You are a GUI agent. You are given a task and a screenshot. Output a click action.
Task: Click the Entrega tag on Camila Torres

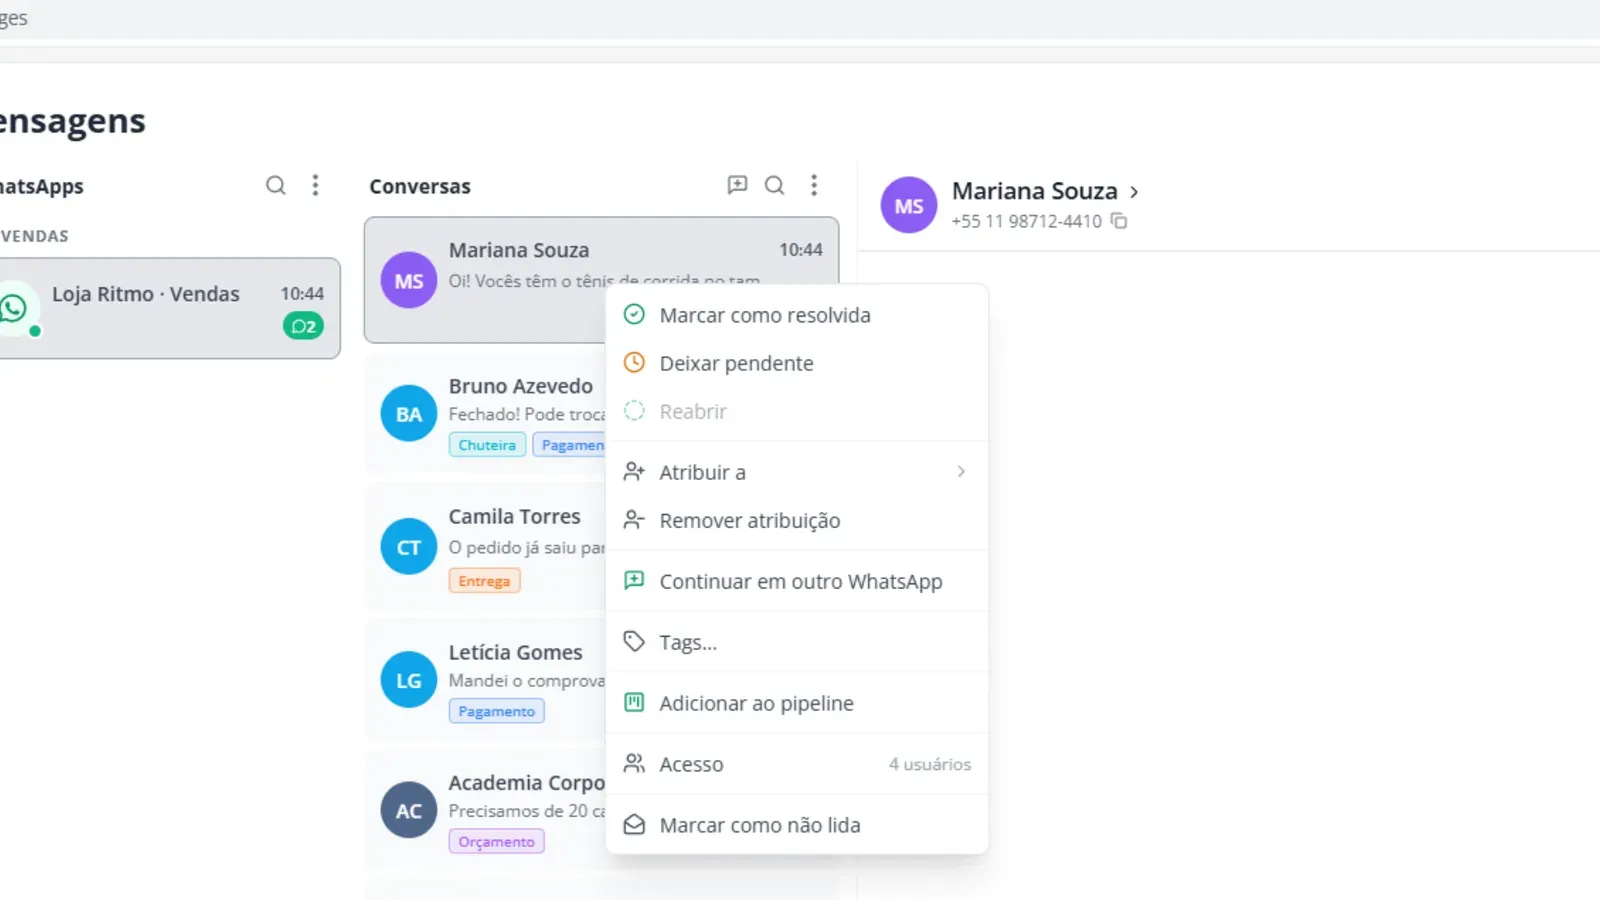tap(484, 581)
